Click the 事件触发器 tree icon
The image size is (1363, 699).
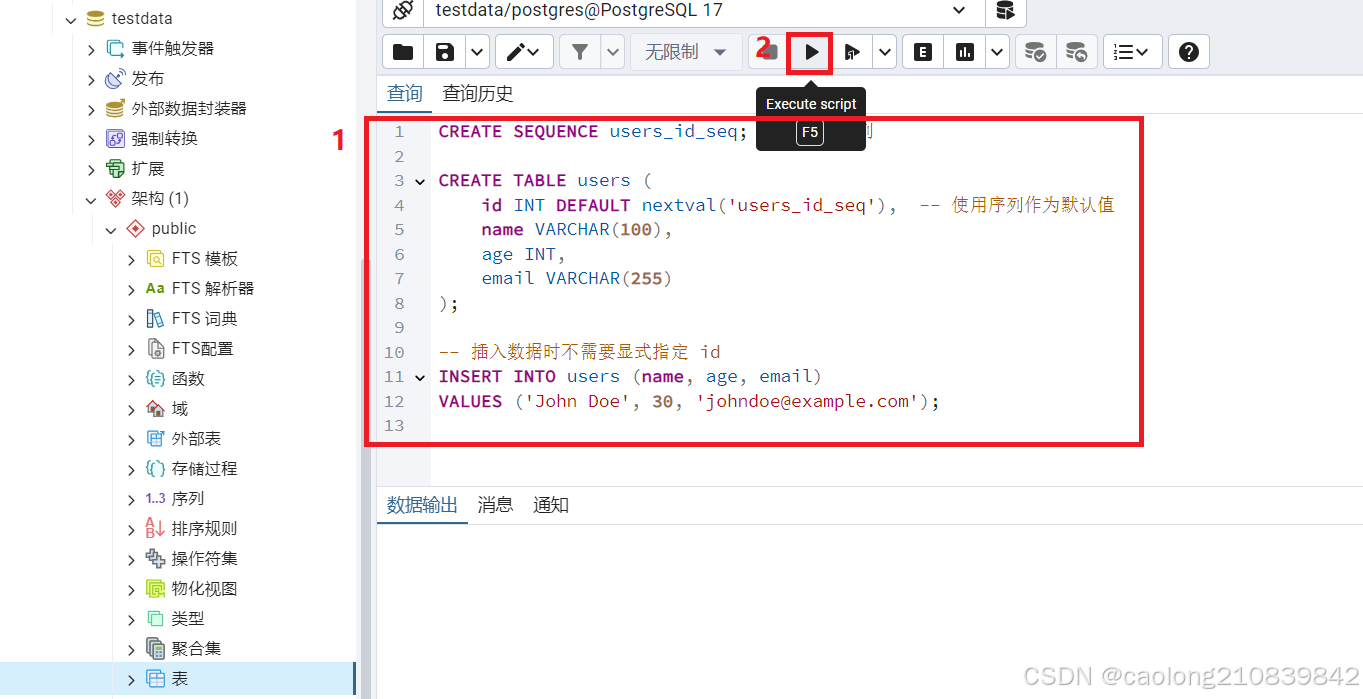(x=115, y=49)
